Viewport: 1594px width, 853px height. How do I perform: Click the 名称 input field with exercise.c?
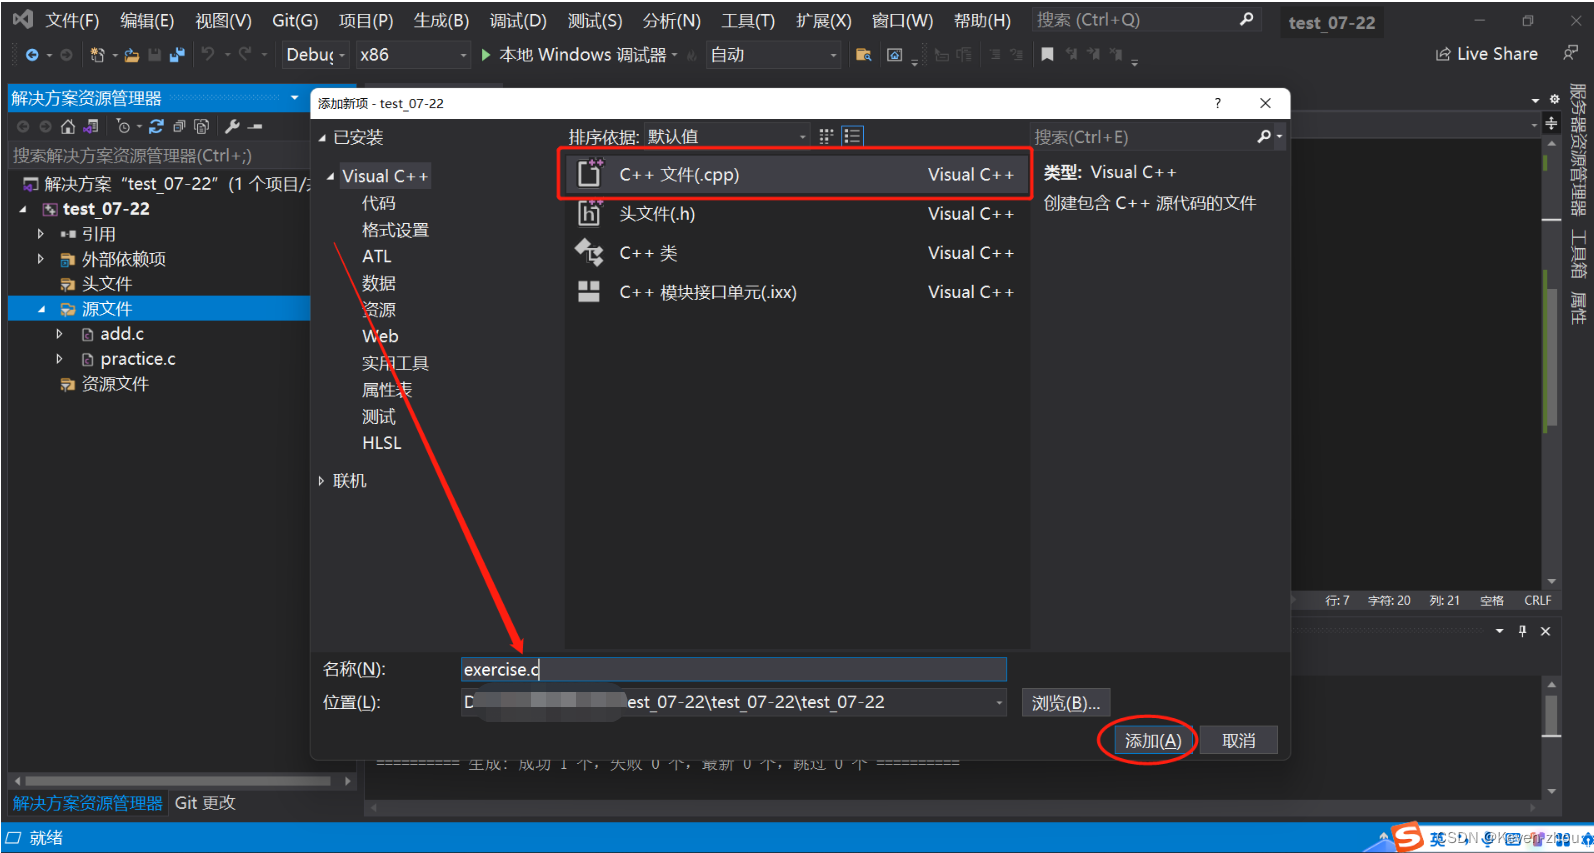(x=733, y=669)
